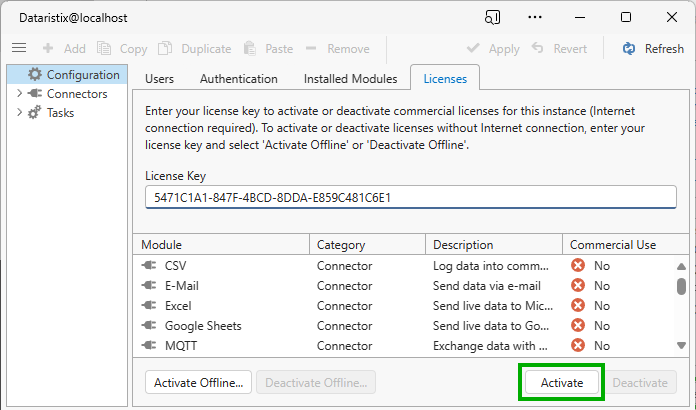The image size is (696, 410).
Task: Click the red X for E-Mail
Action: coord(578,286)
